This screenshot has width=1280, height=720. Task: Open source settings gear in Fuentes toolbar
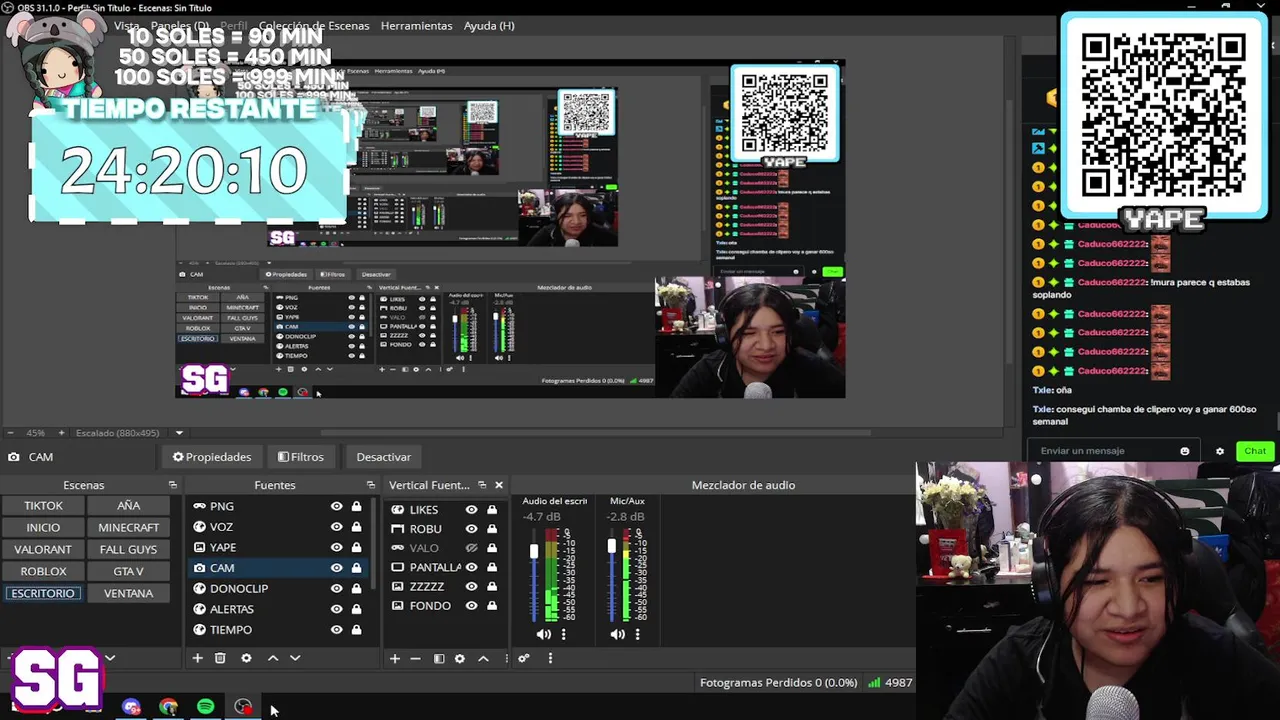point(246,658)
